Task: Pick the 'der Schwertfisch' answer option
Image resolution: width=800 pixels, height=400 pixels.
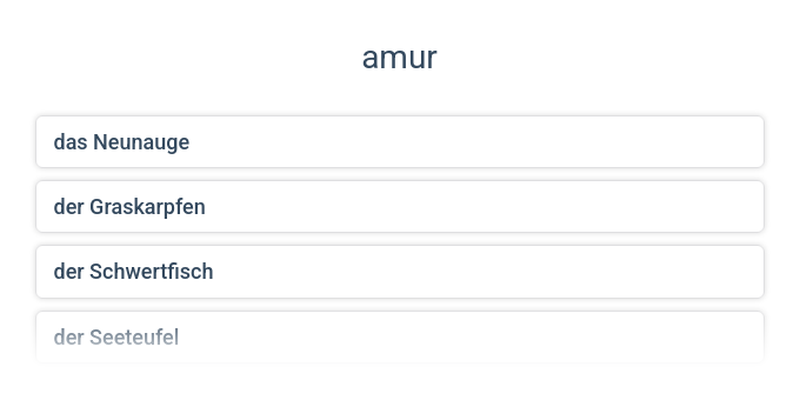Action: pyautogui.click(x=400, y=271)
